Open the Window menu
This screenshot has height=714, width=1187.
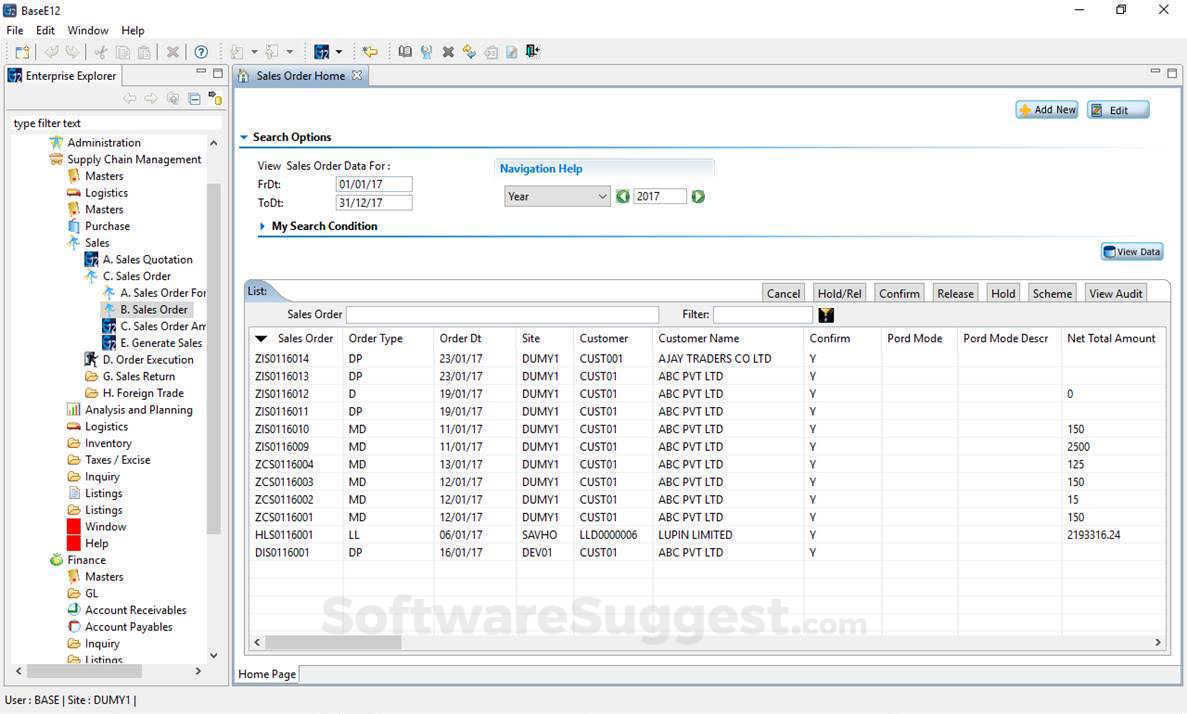click(88, 31)
